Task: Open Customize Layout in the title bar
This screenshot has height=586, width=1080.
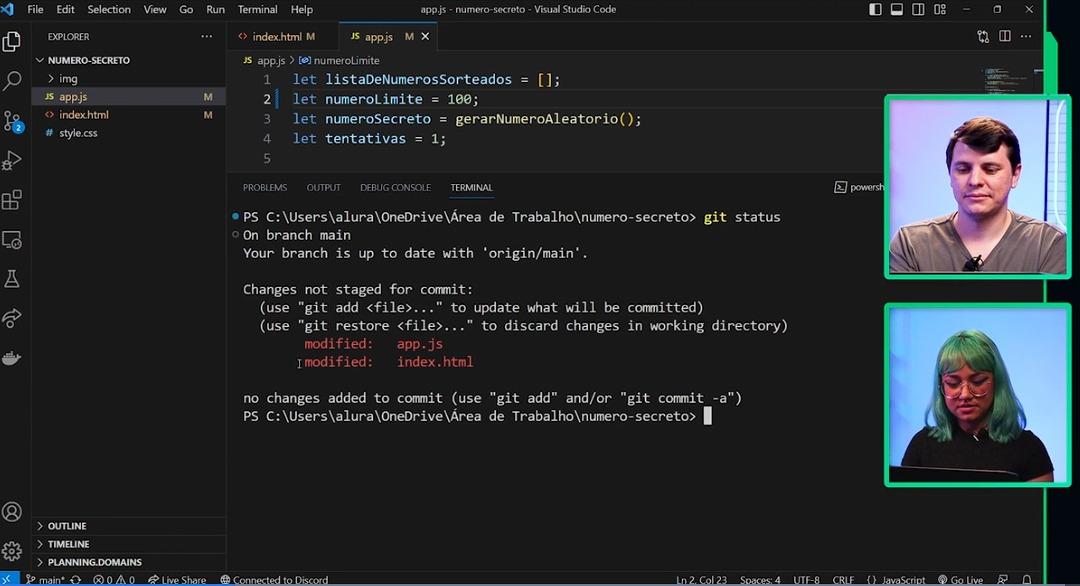Action: tap(940, 10)
